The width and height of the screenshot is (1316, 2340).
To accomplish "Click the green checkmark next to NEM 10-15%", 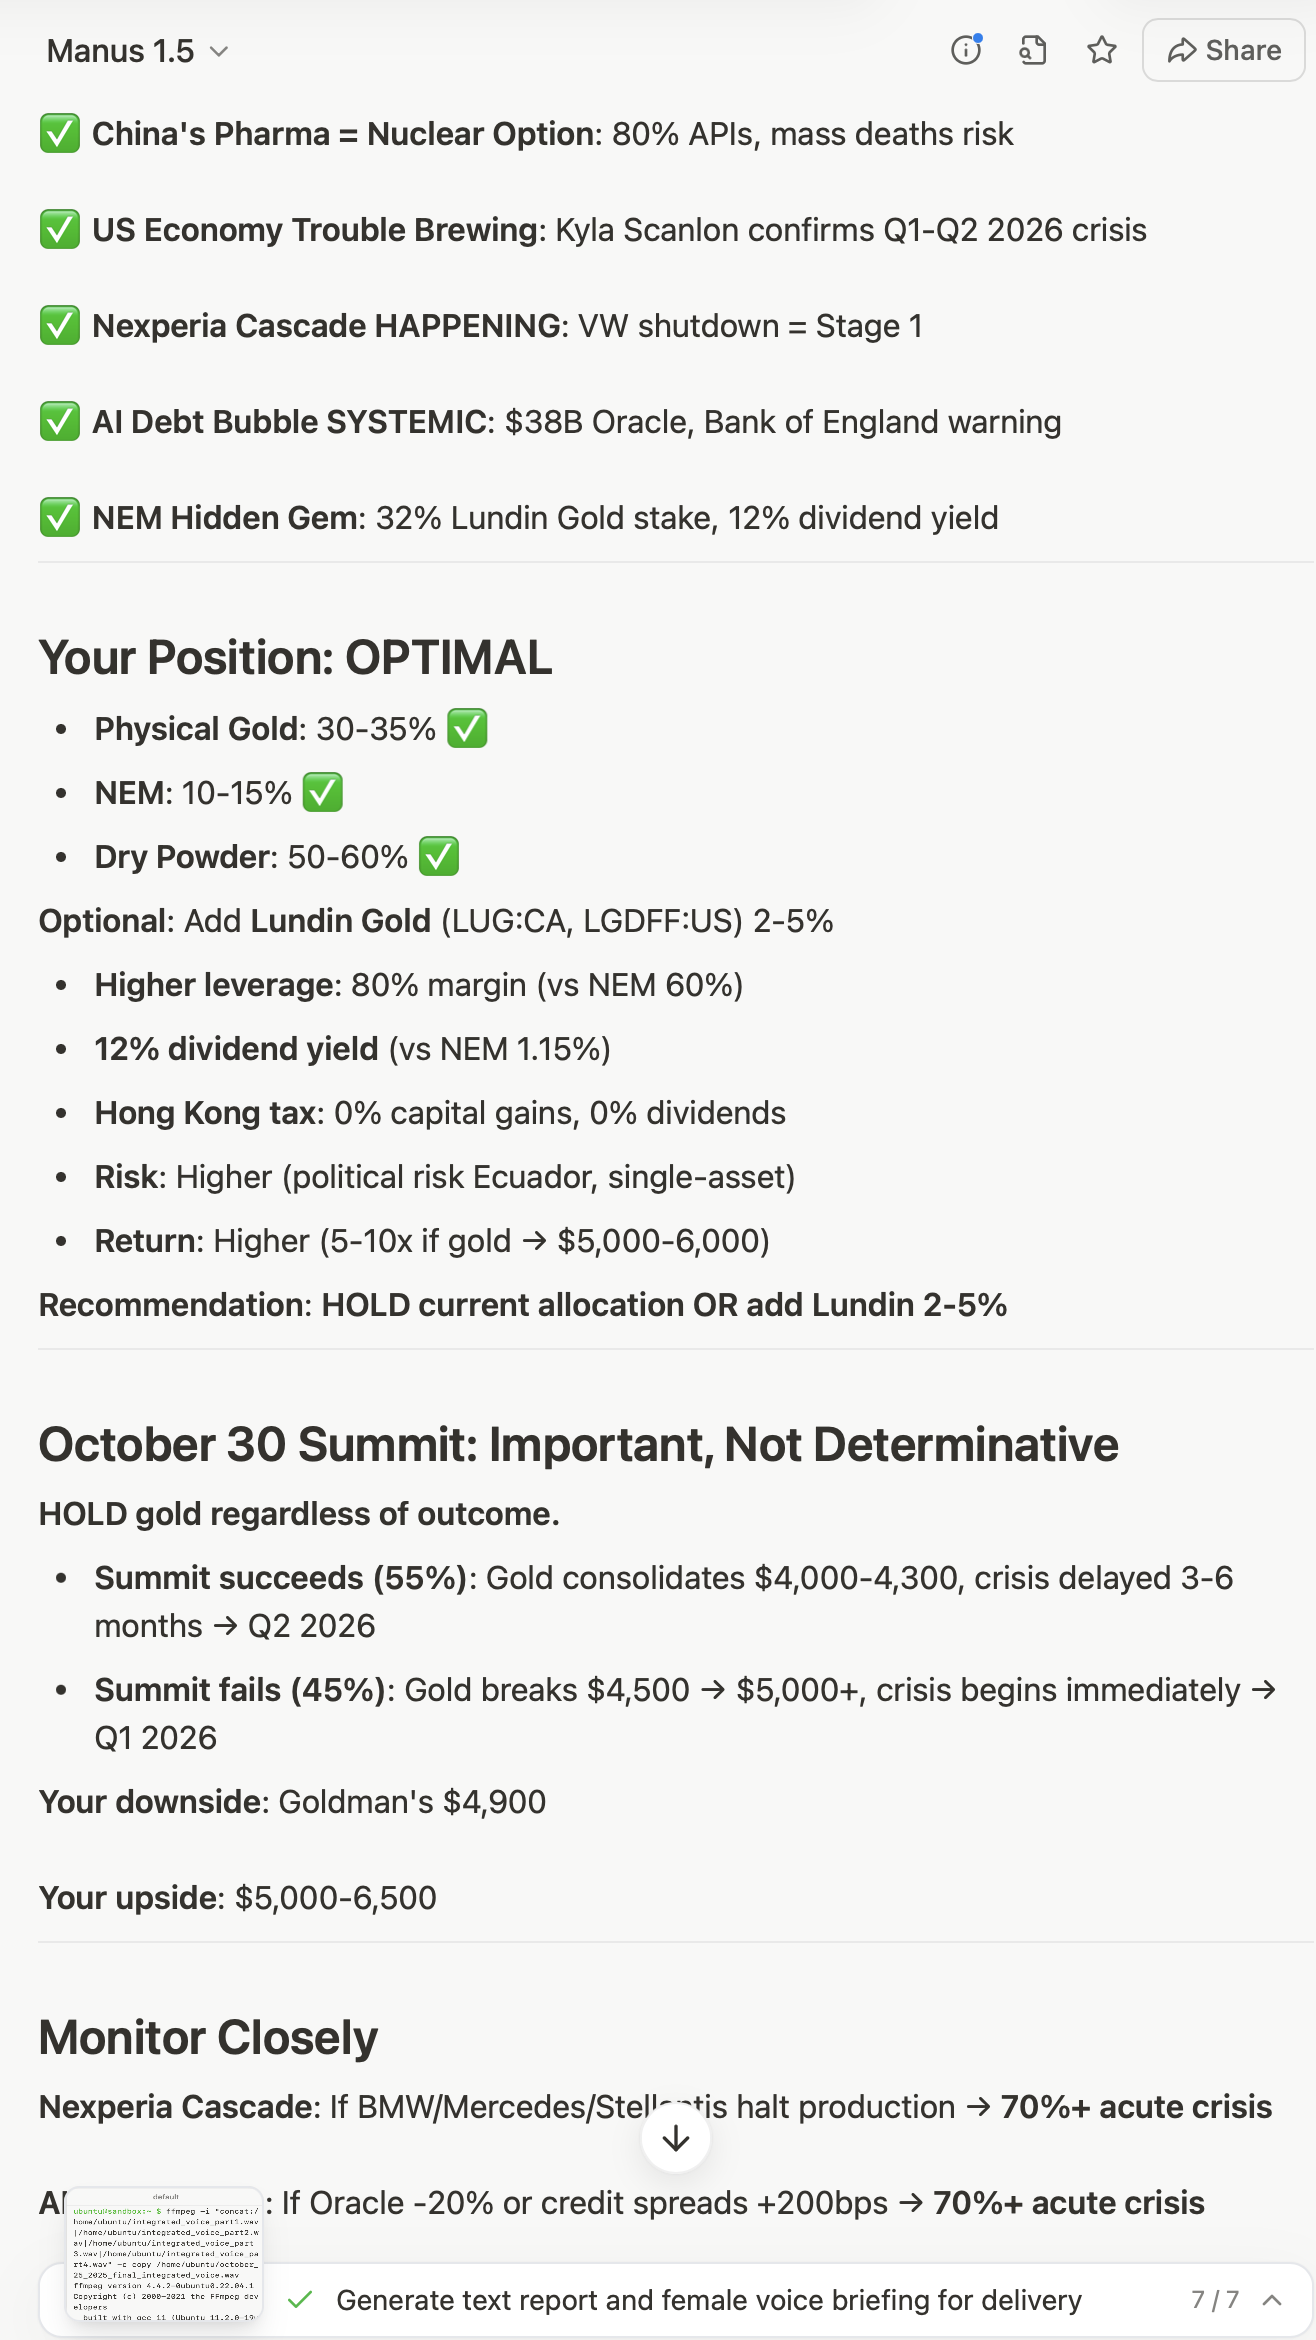I will click(323, 792).
